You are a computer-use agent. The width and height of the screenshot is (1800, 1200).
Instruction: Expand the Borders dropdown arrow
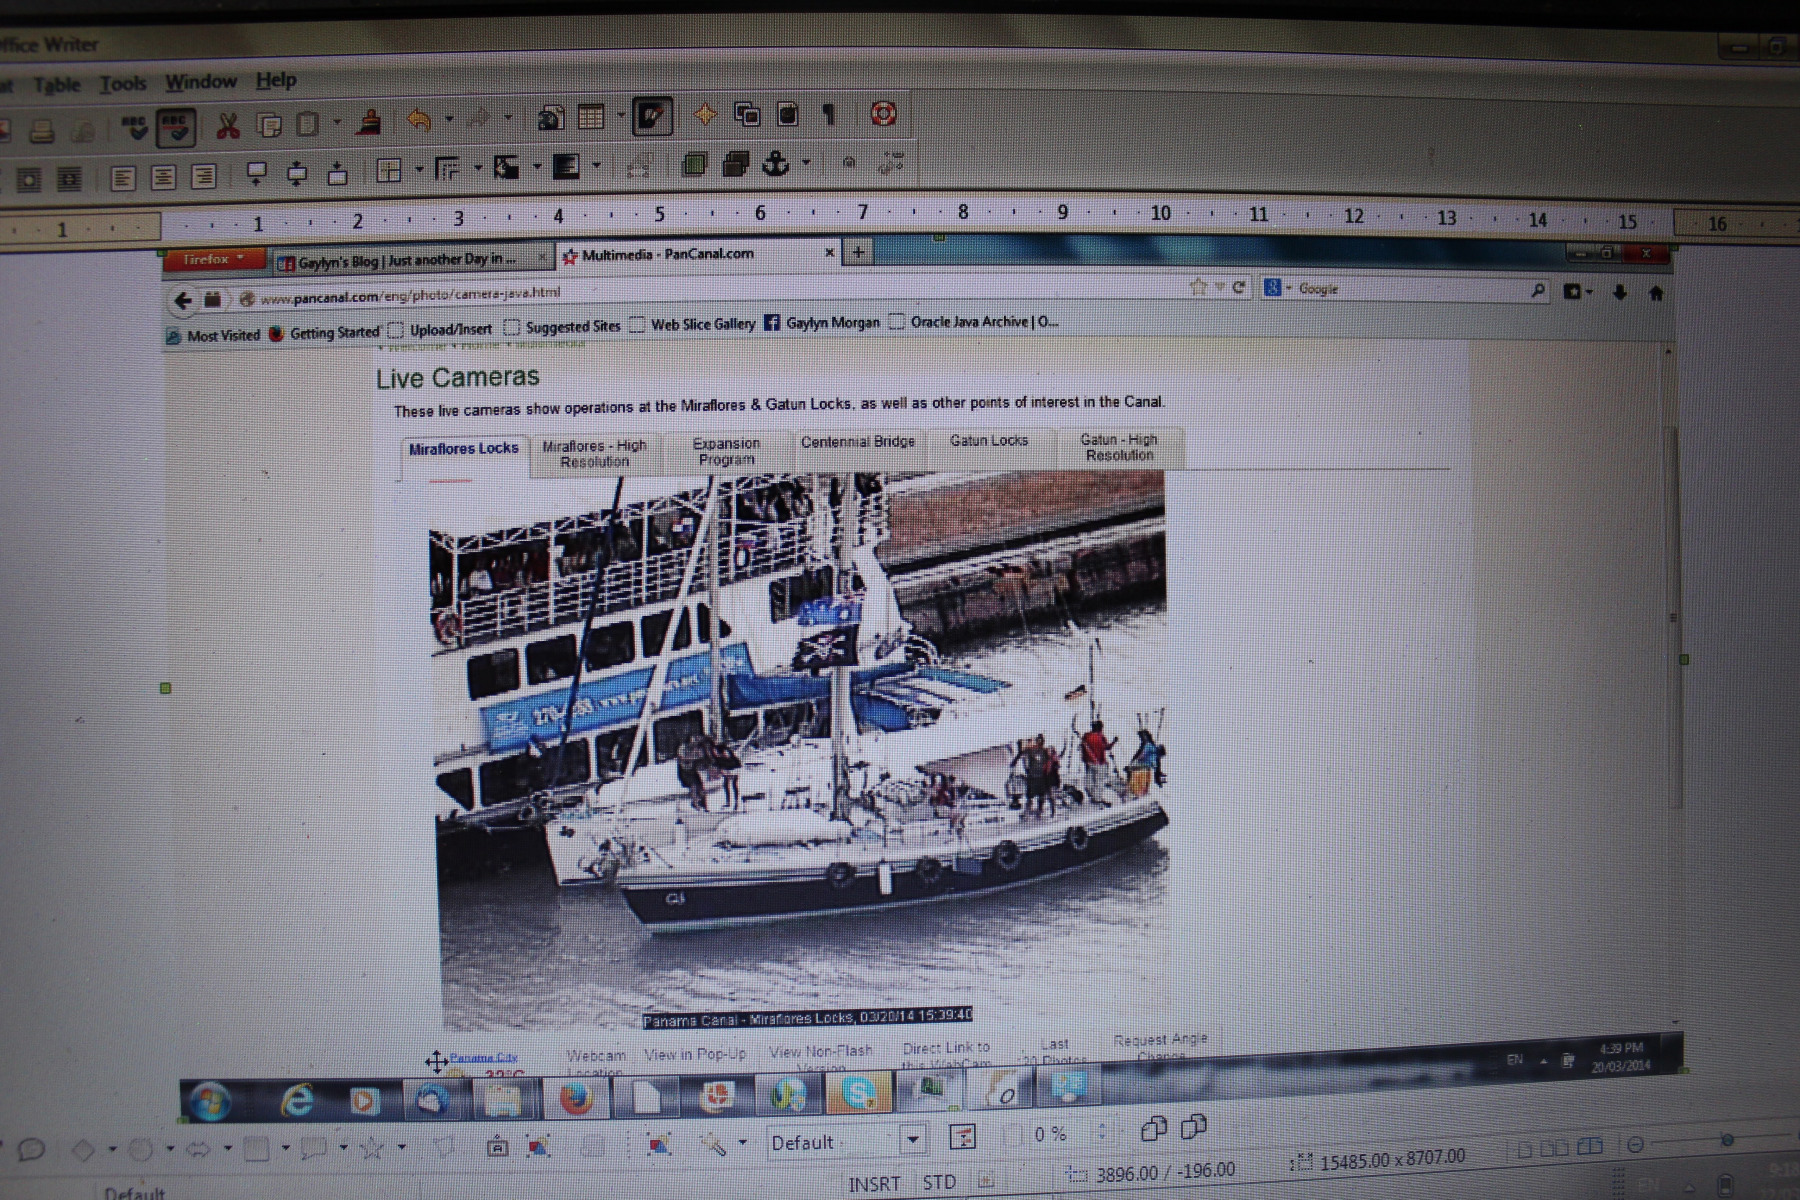[x=418, y=170]
